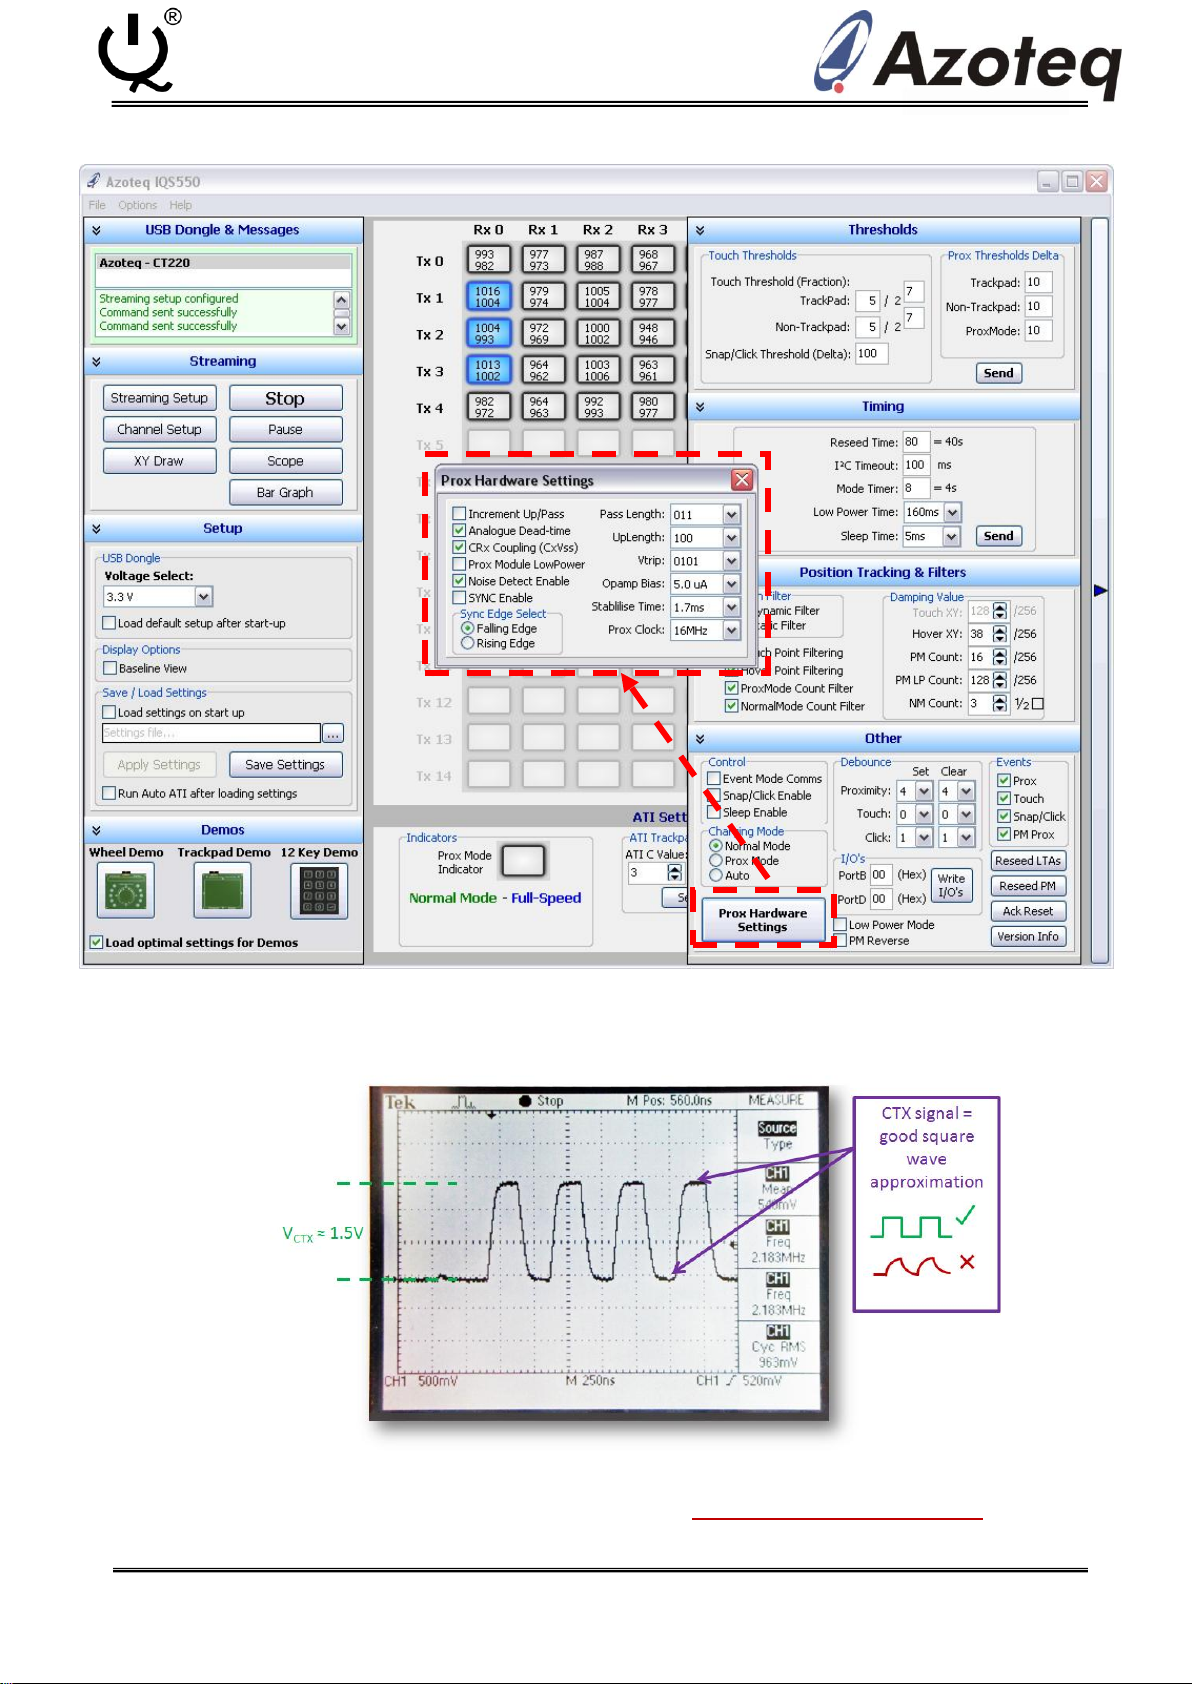The width and height of the screenshot is (1192, 1684).
Task: Open Channel Setup
Action: 159,430
